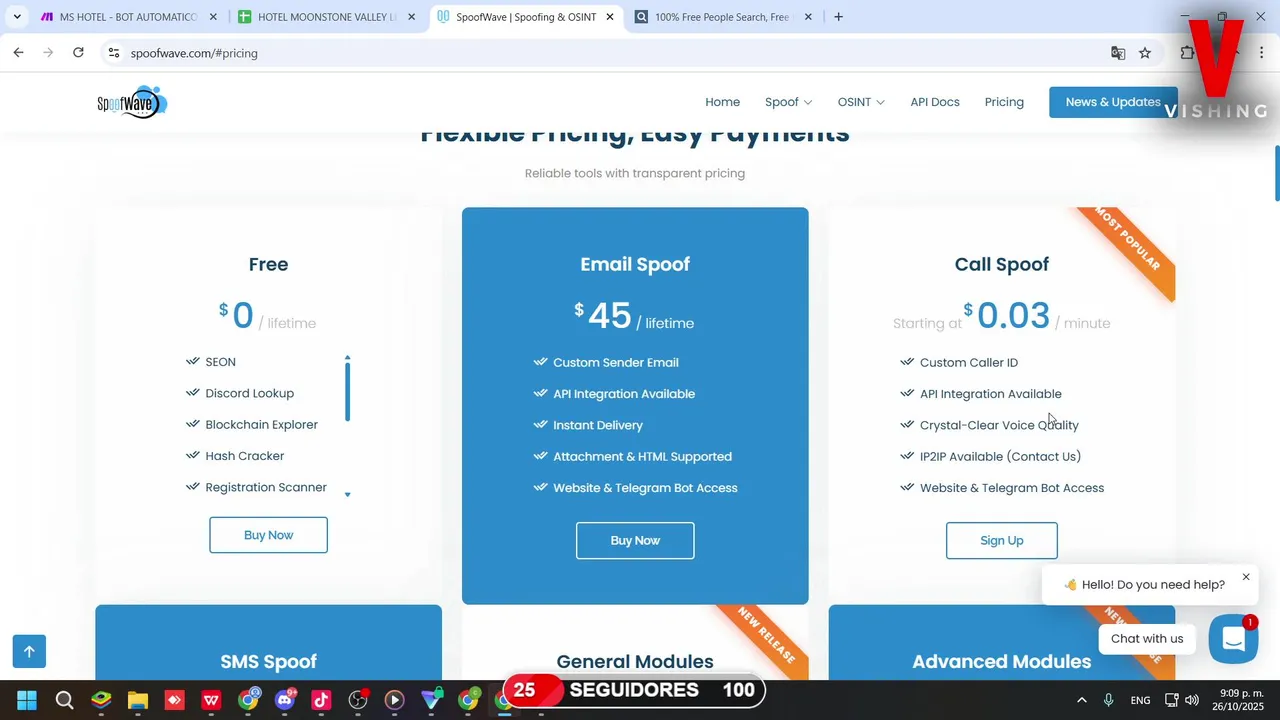Click the site information icon beside URL
1280x720 pixels.
coord(114,53)
